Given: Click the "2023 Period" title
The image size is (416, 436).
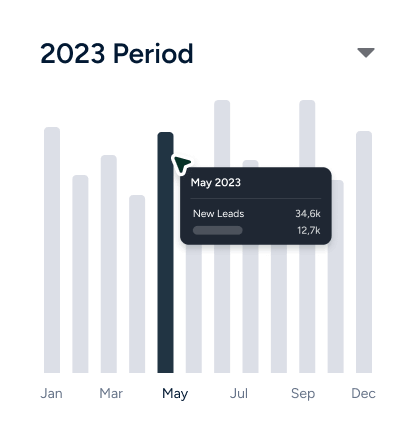Looking at the screenshot, I should coord(117,53).
